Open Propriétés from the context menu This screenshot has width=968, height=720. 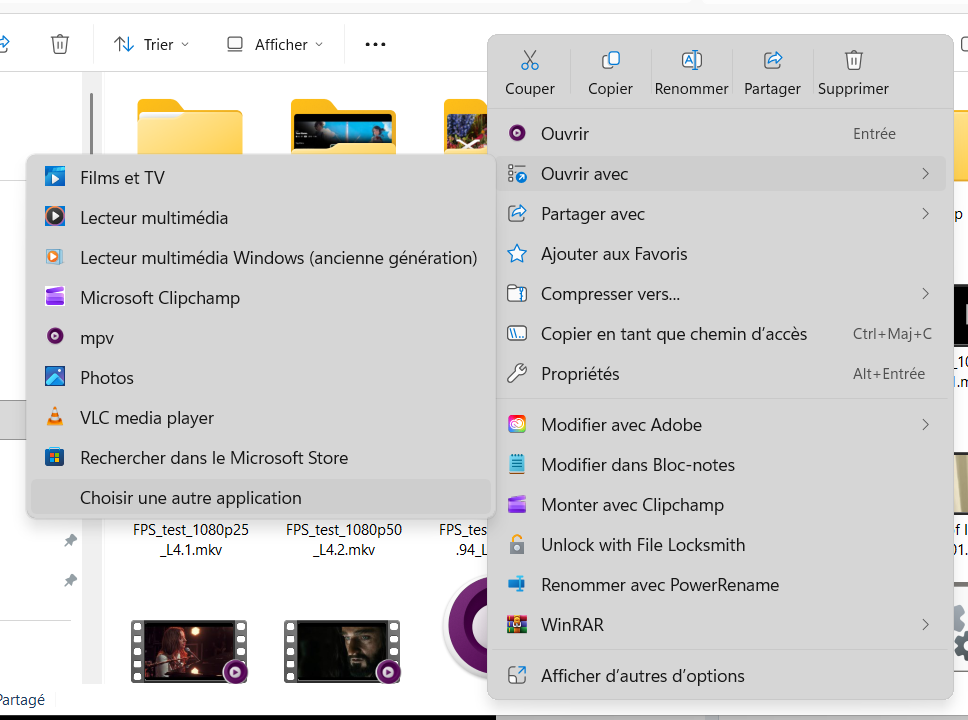[580, 374]
